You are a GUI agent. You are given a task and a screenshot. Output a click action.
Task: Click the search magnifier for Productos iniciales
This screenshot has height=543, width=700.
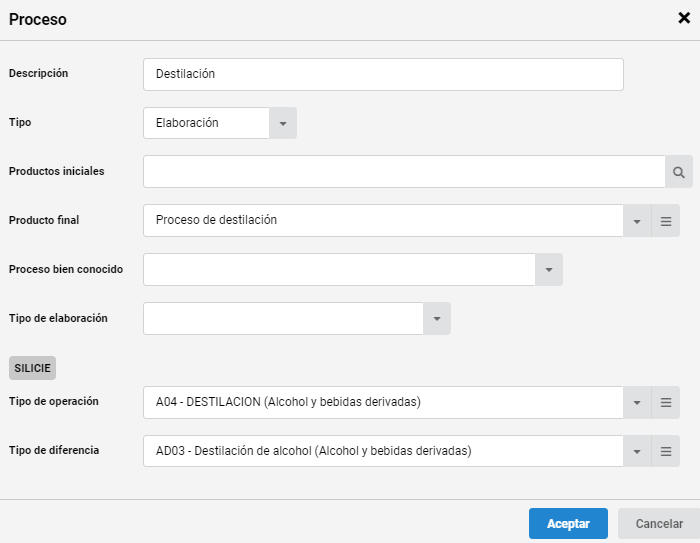679,172
